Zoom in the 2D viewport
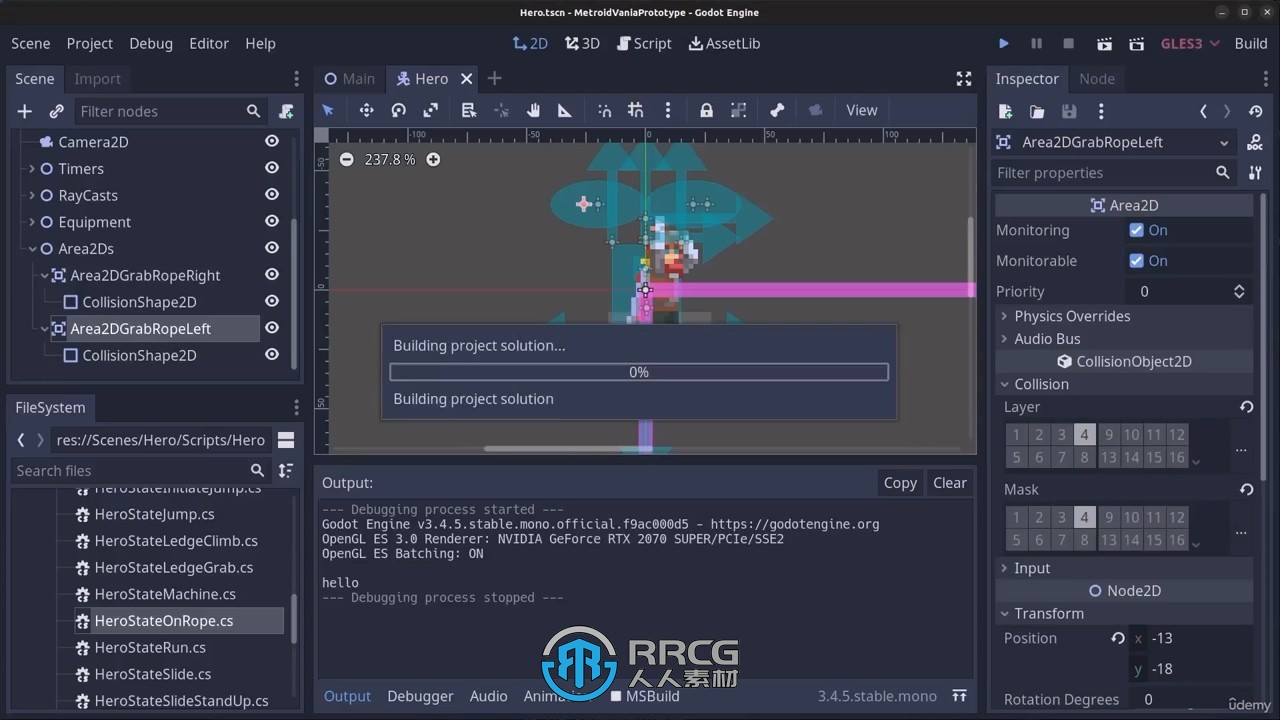 tap(433, 159)
